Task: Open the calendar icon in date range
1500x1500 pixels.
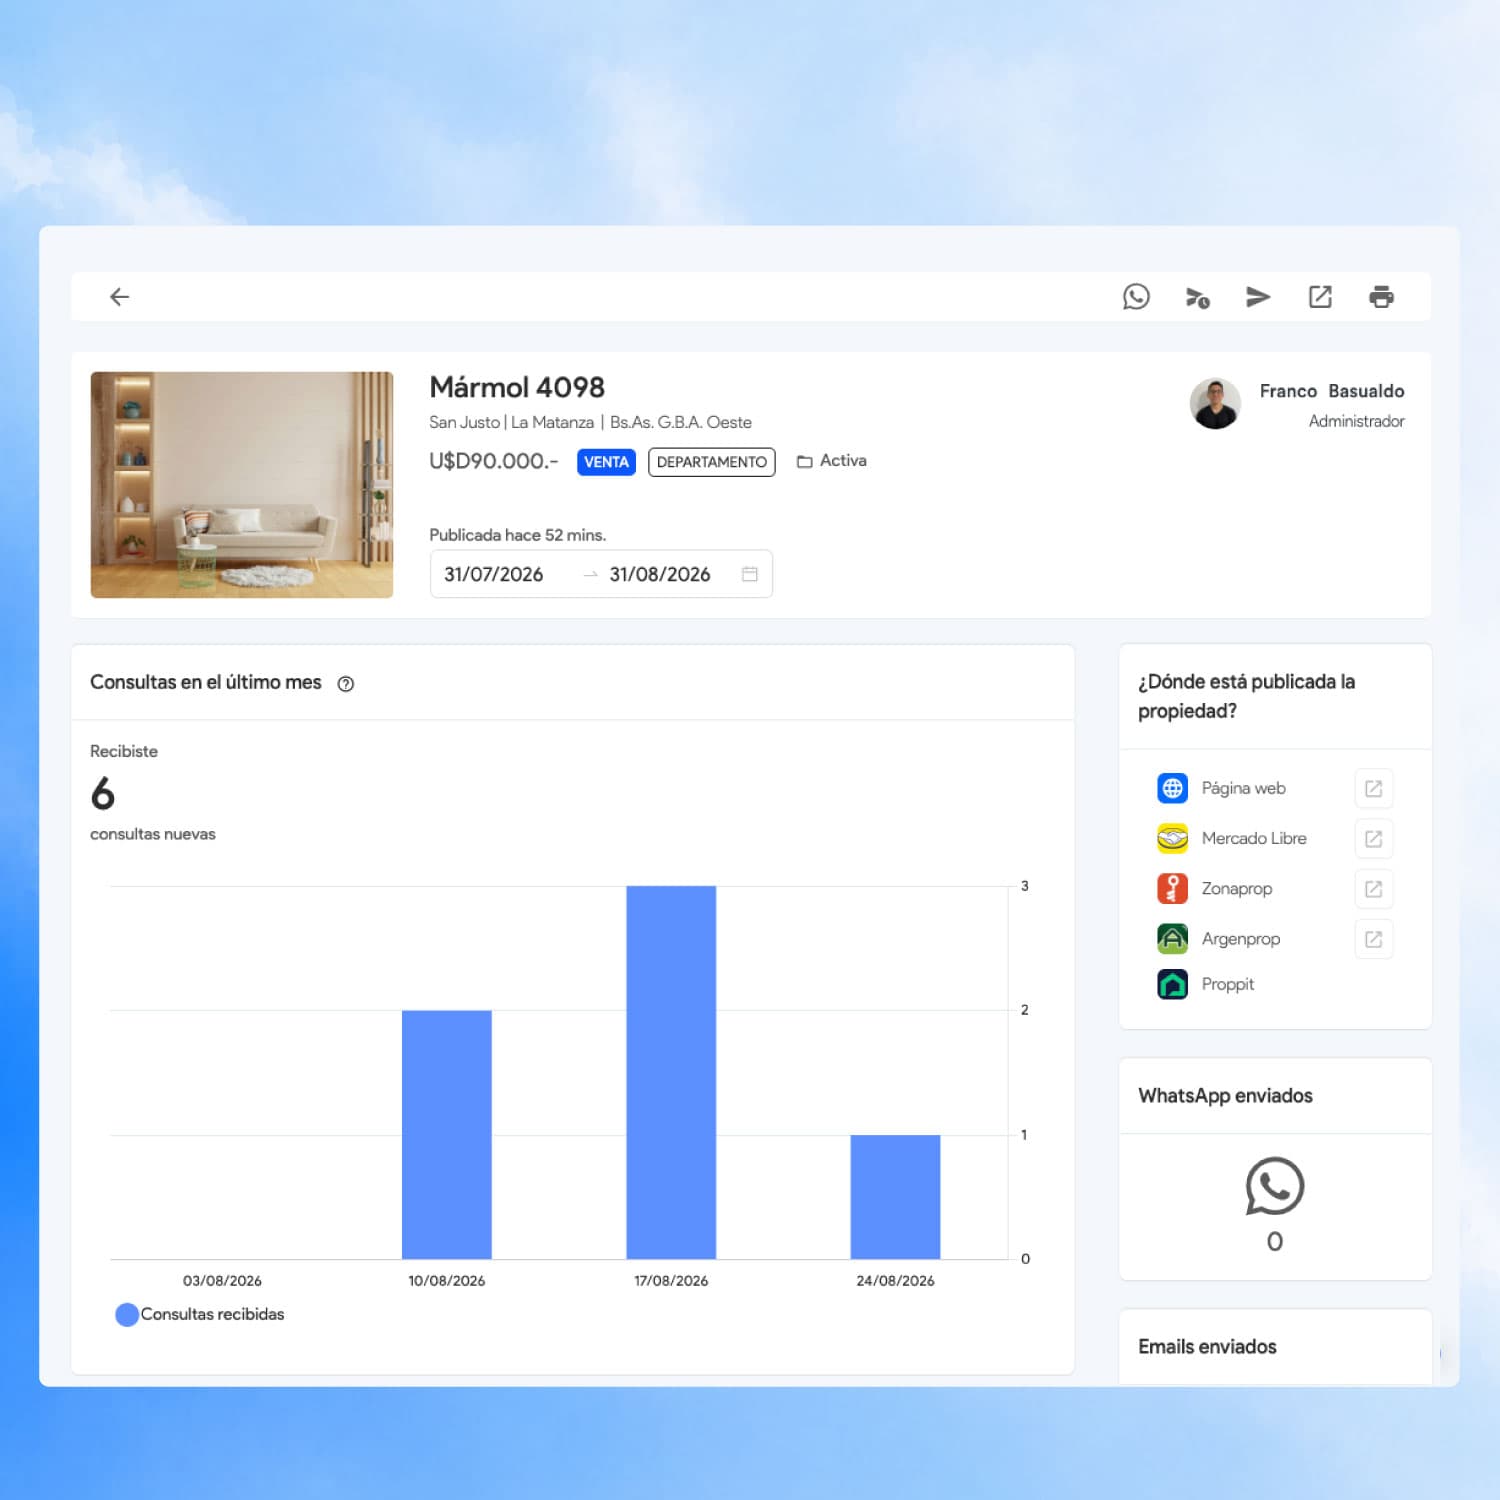Action: 749,574
